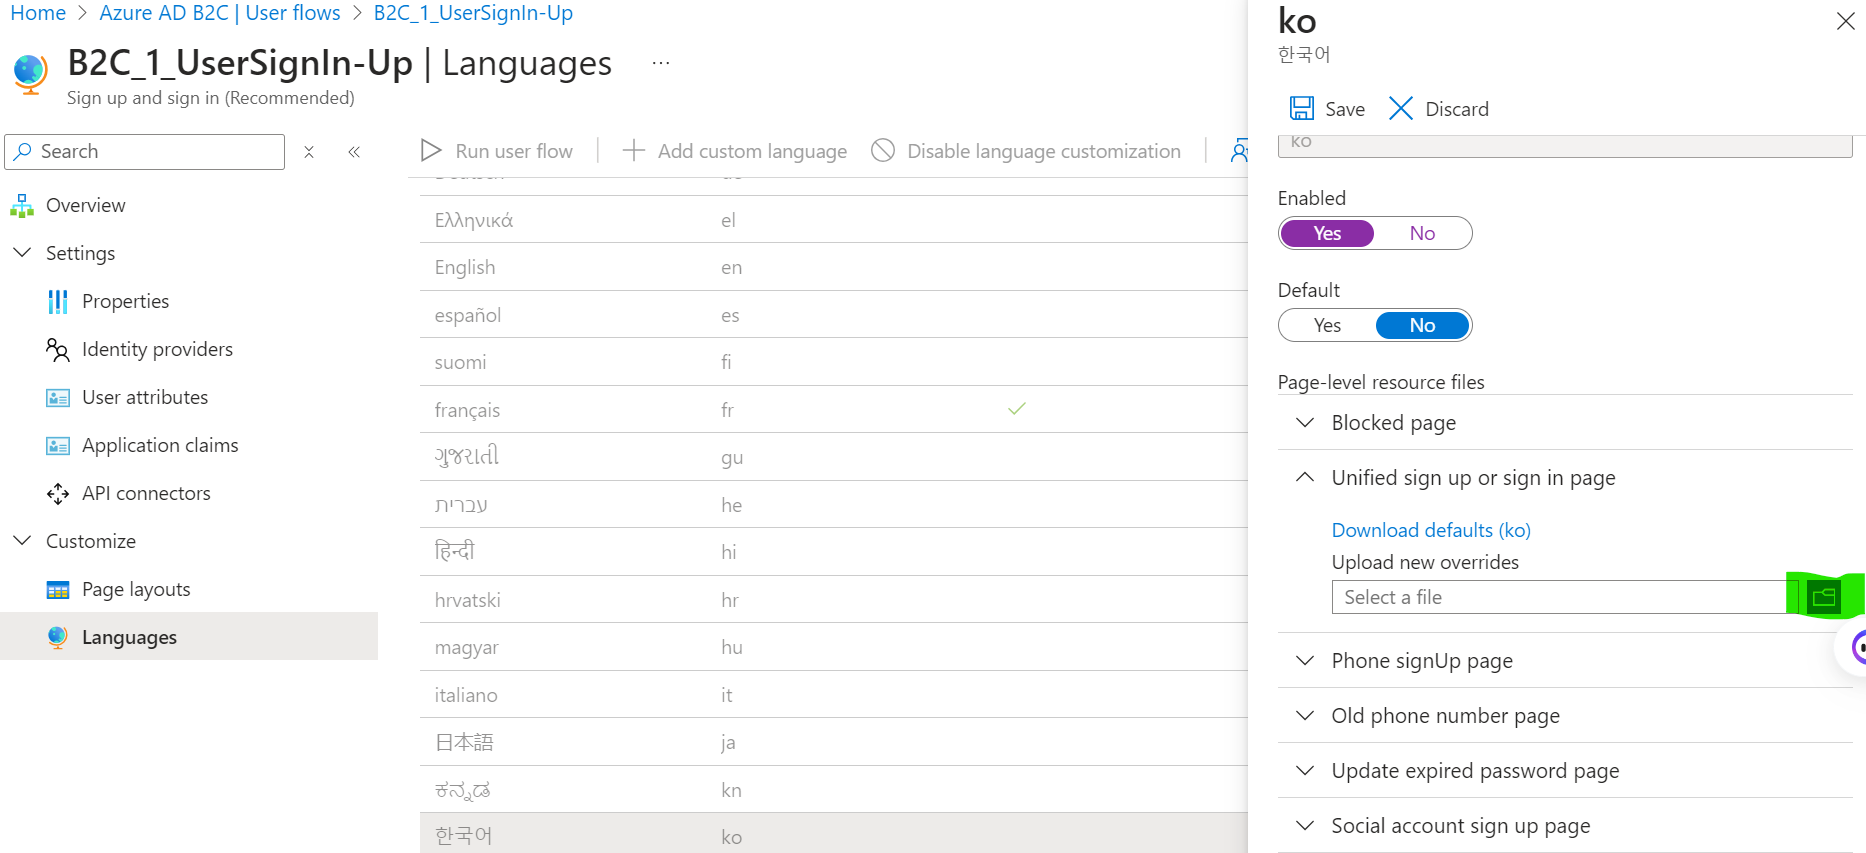
Task: Open the more options ellipsis in the header
Action: 661,63
